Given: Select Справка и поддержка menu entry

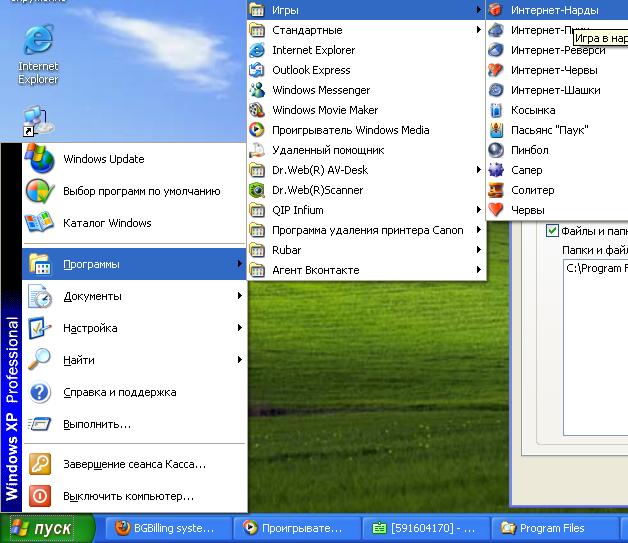Looking at the screenshot, I should [x=134, y=392].
